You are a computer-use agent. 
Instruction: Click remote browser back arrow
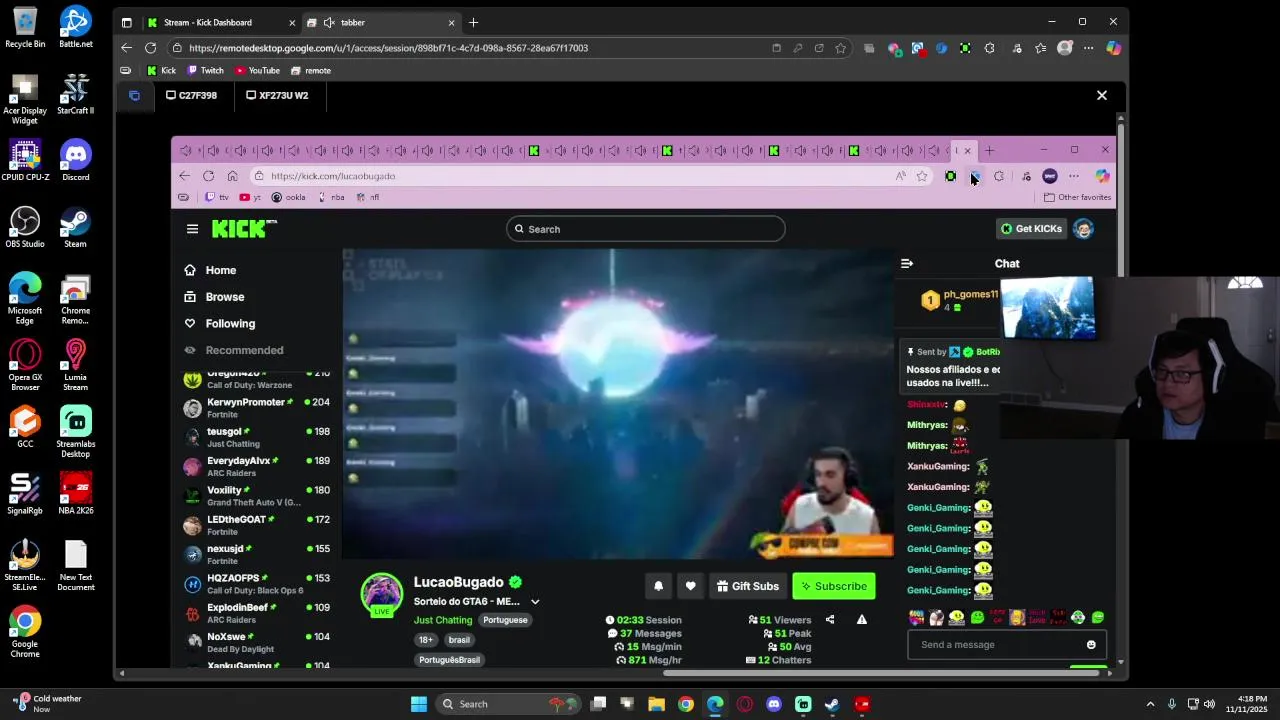[184, 176]
